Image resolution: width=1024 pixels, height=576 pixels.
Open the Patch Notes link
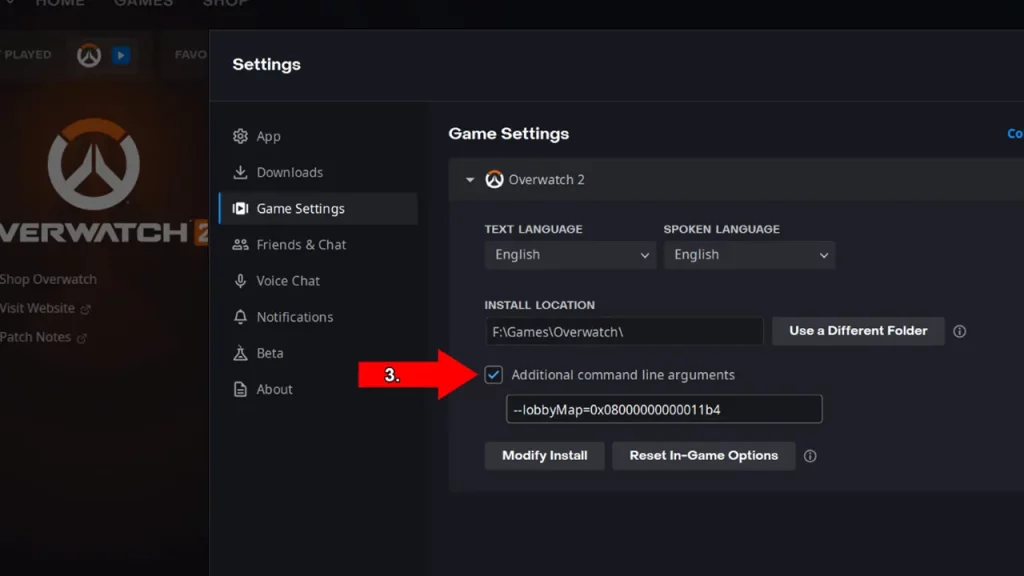[36, 337]
